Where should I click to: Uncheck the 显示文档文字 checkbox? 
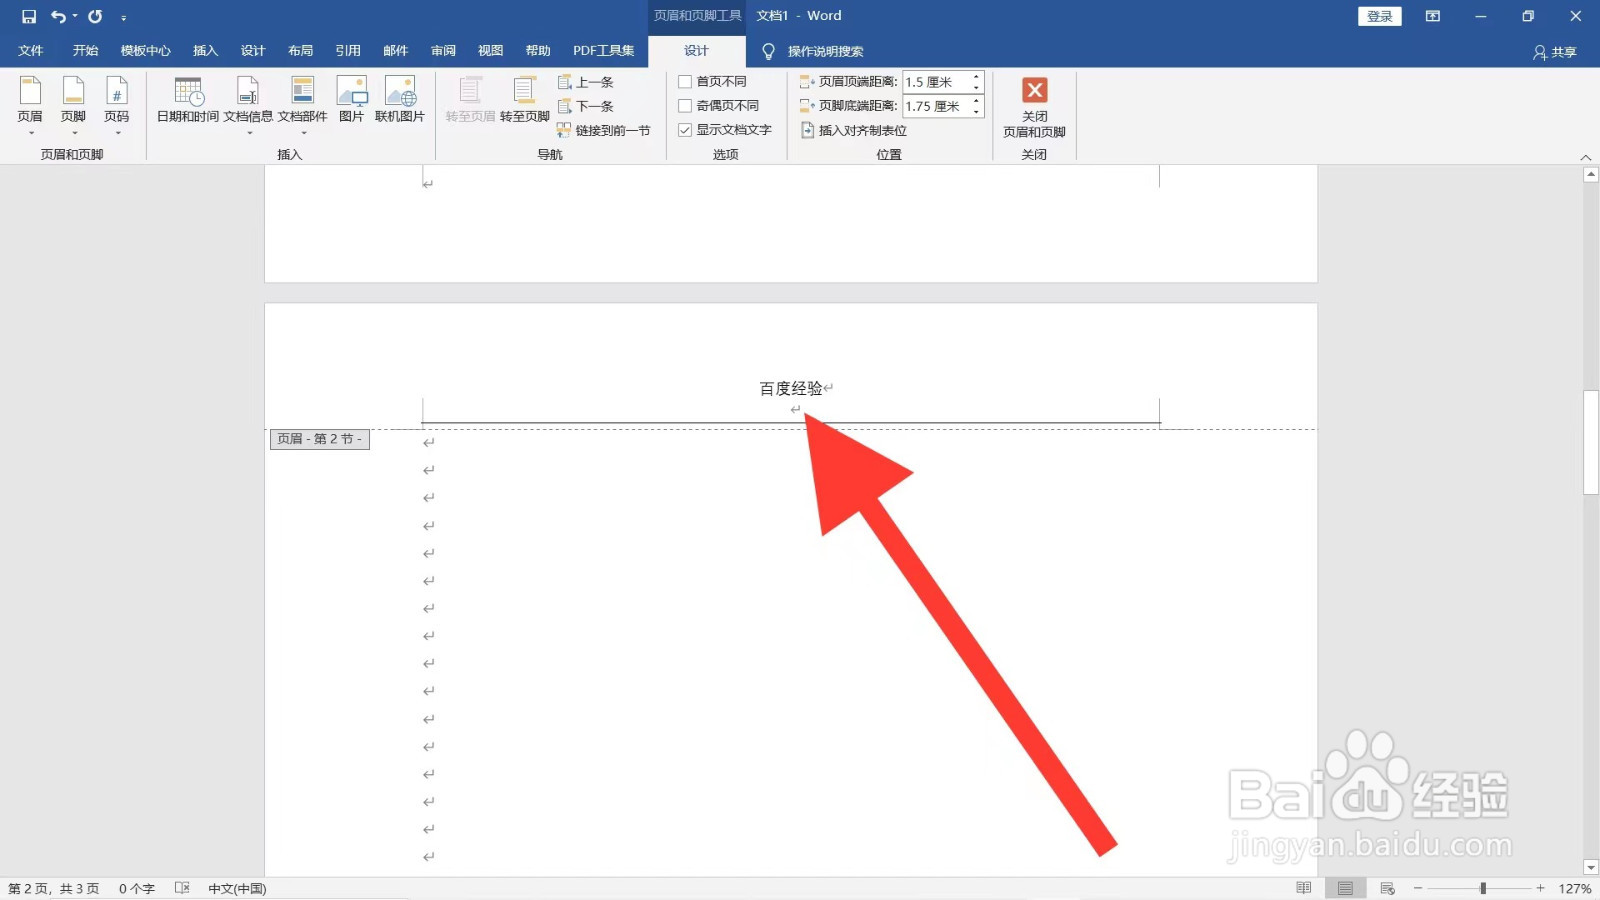click(x=685, y=130)
